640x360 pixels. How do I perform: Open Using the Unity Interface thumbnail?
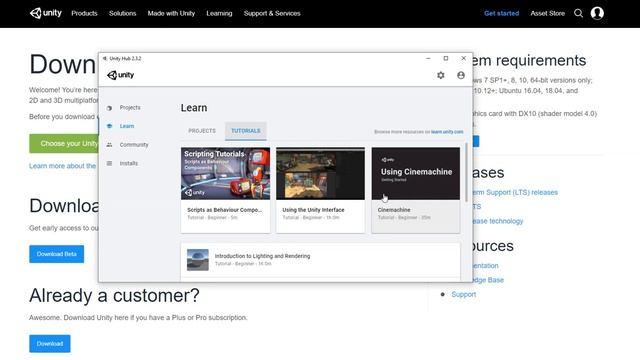pos(320,174)
